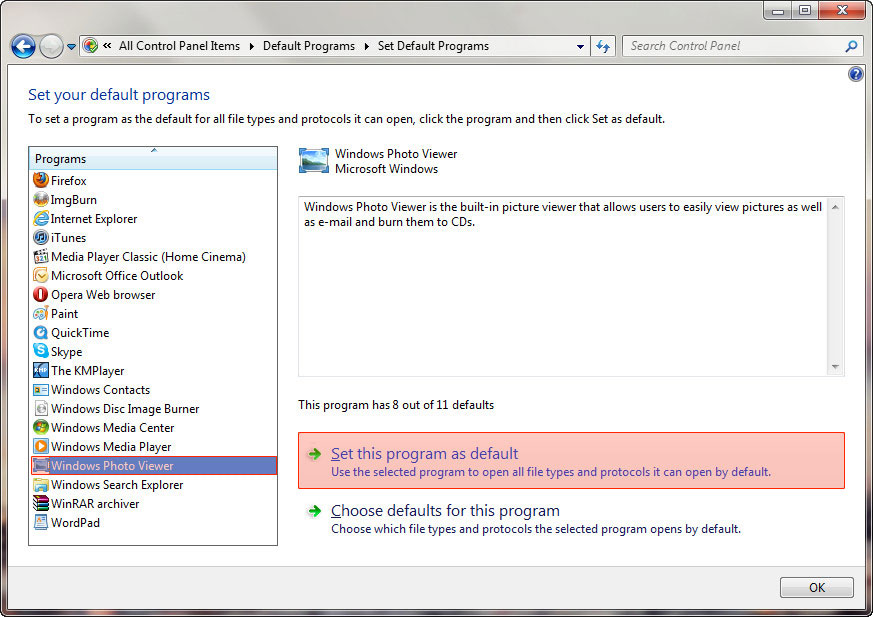
Task: Click the Windows Search Explorer icon
Action: pos(41,484)
